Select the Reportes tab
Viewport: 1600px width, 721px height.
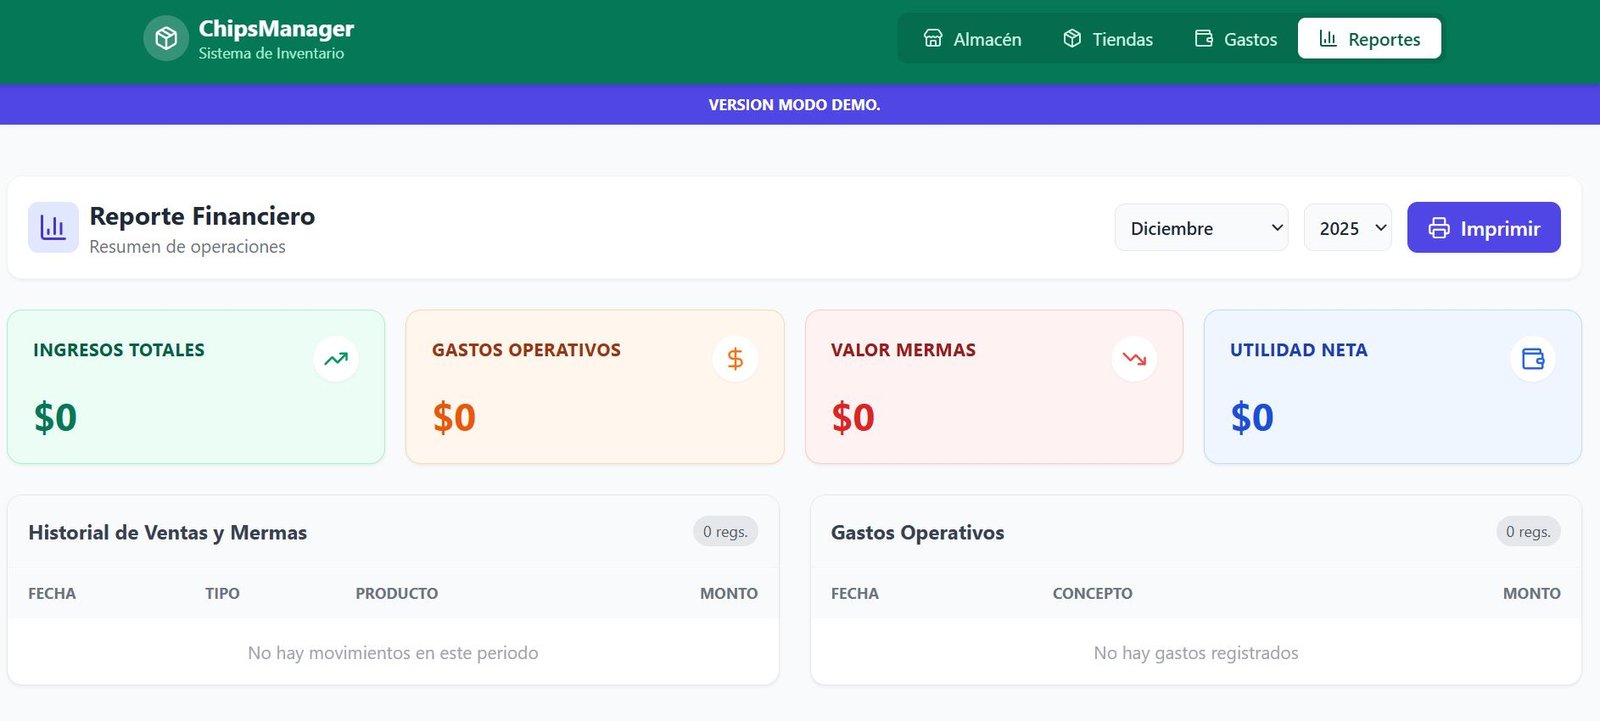click(1369, 39)
